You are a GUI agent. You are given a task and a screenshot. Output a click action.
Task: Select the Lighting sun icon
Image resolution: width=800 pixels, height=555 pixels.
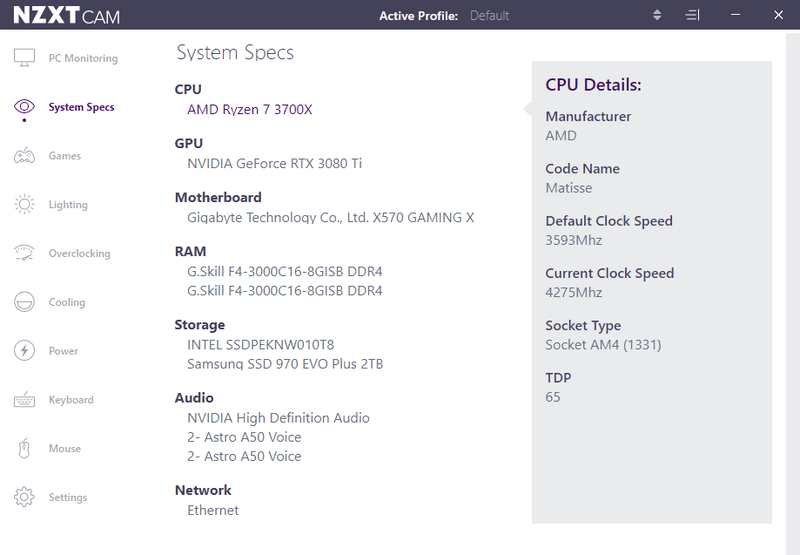(25, 205)
